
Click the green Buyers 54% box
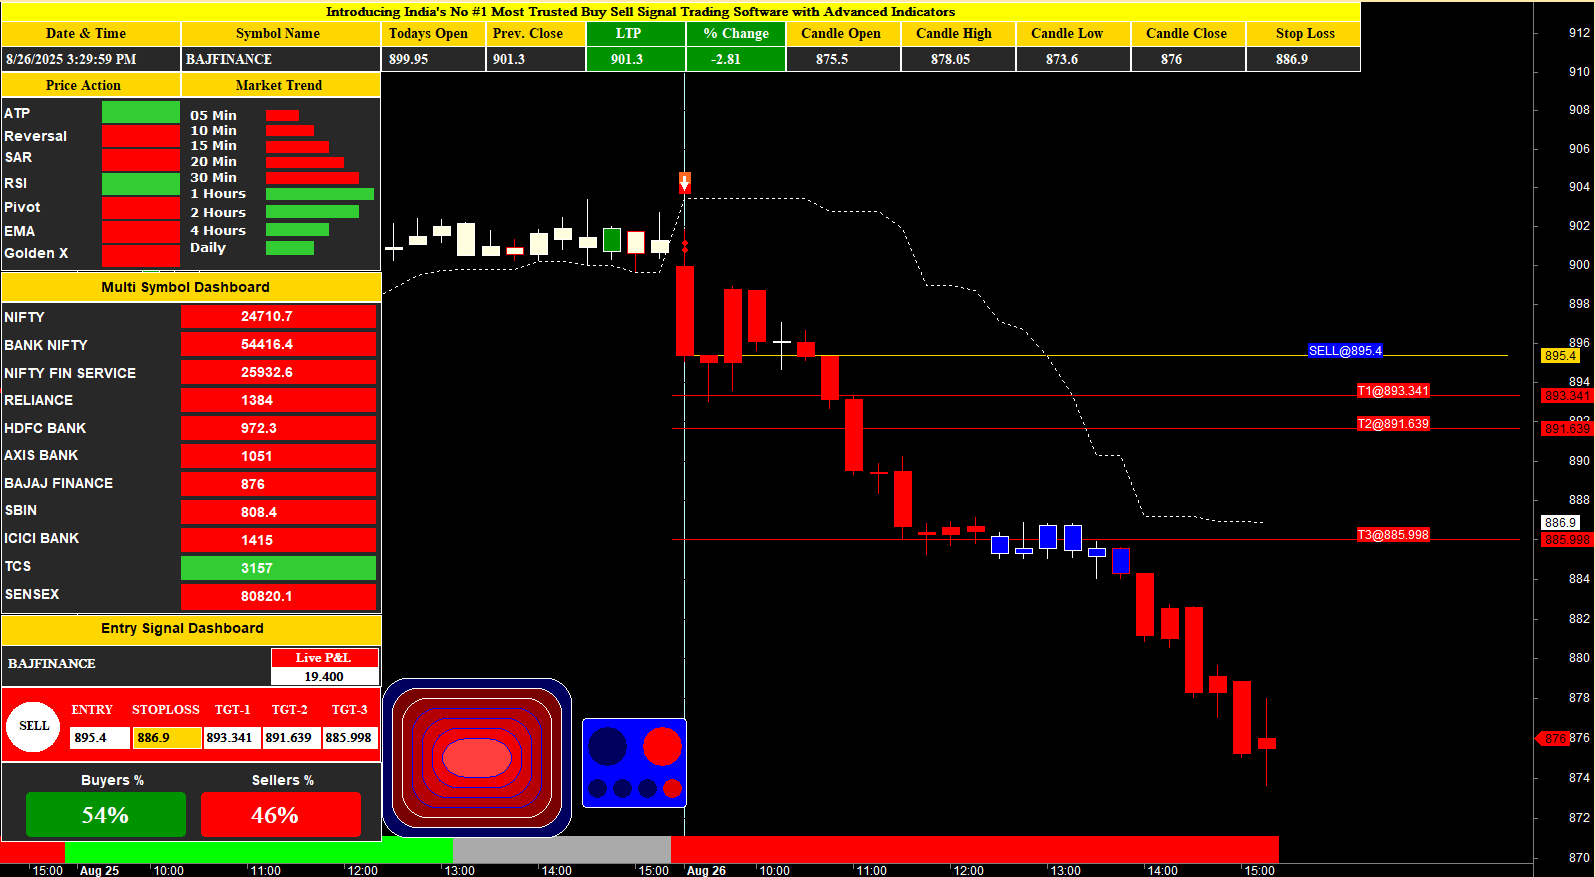click(105, 815)
